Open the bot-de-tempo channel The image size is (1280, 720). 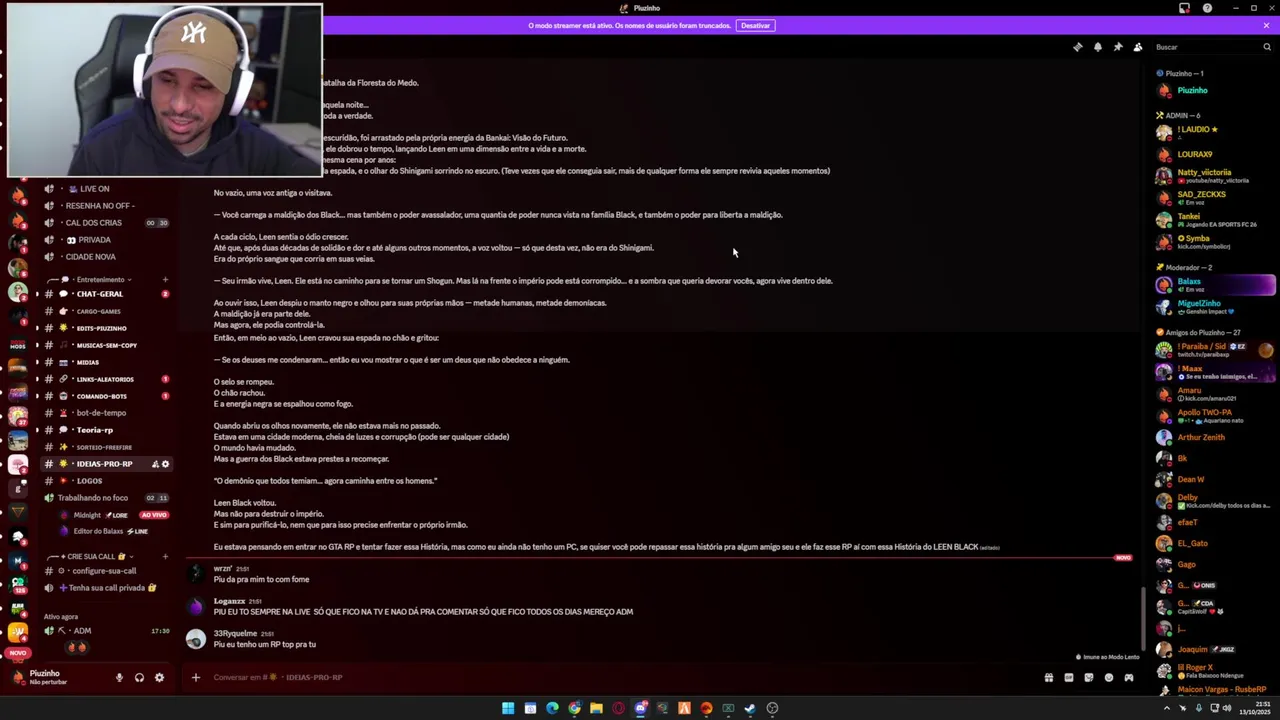click(x=105, y=413)
